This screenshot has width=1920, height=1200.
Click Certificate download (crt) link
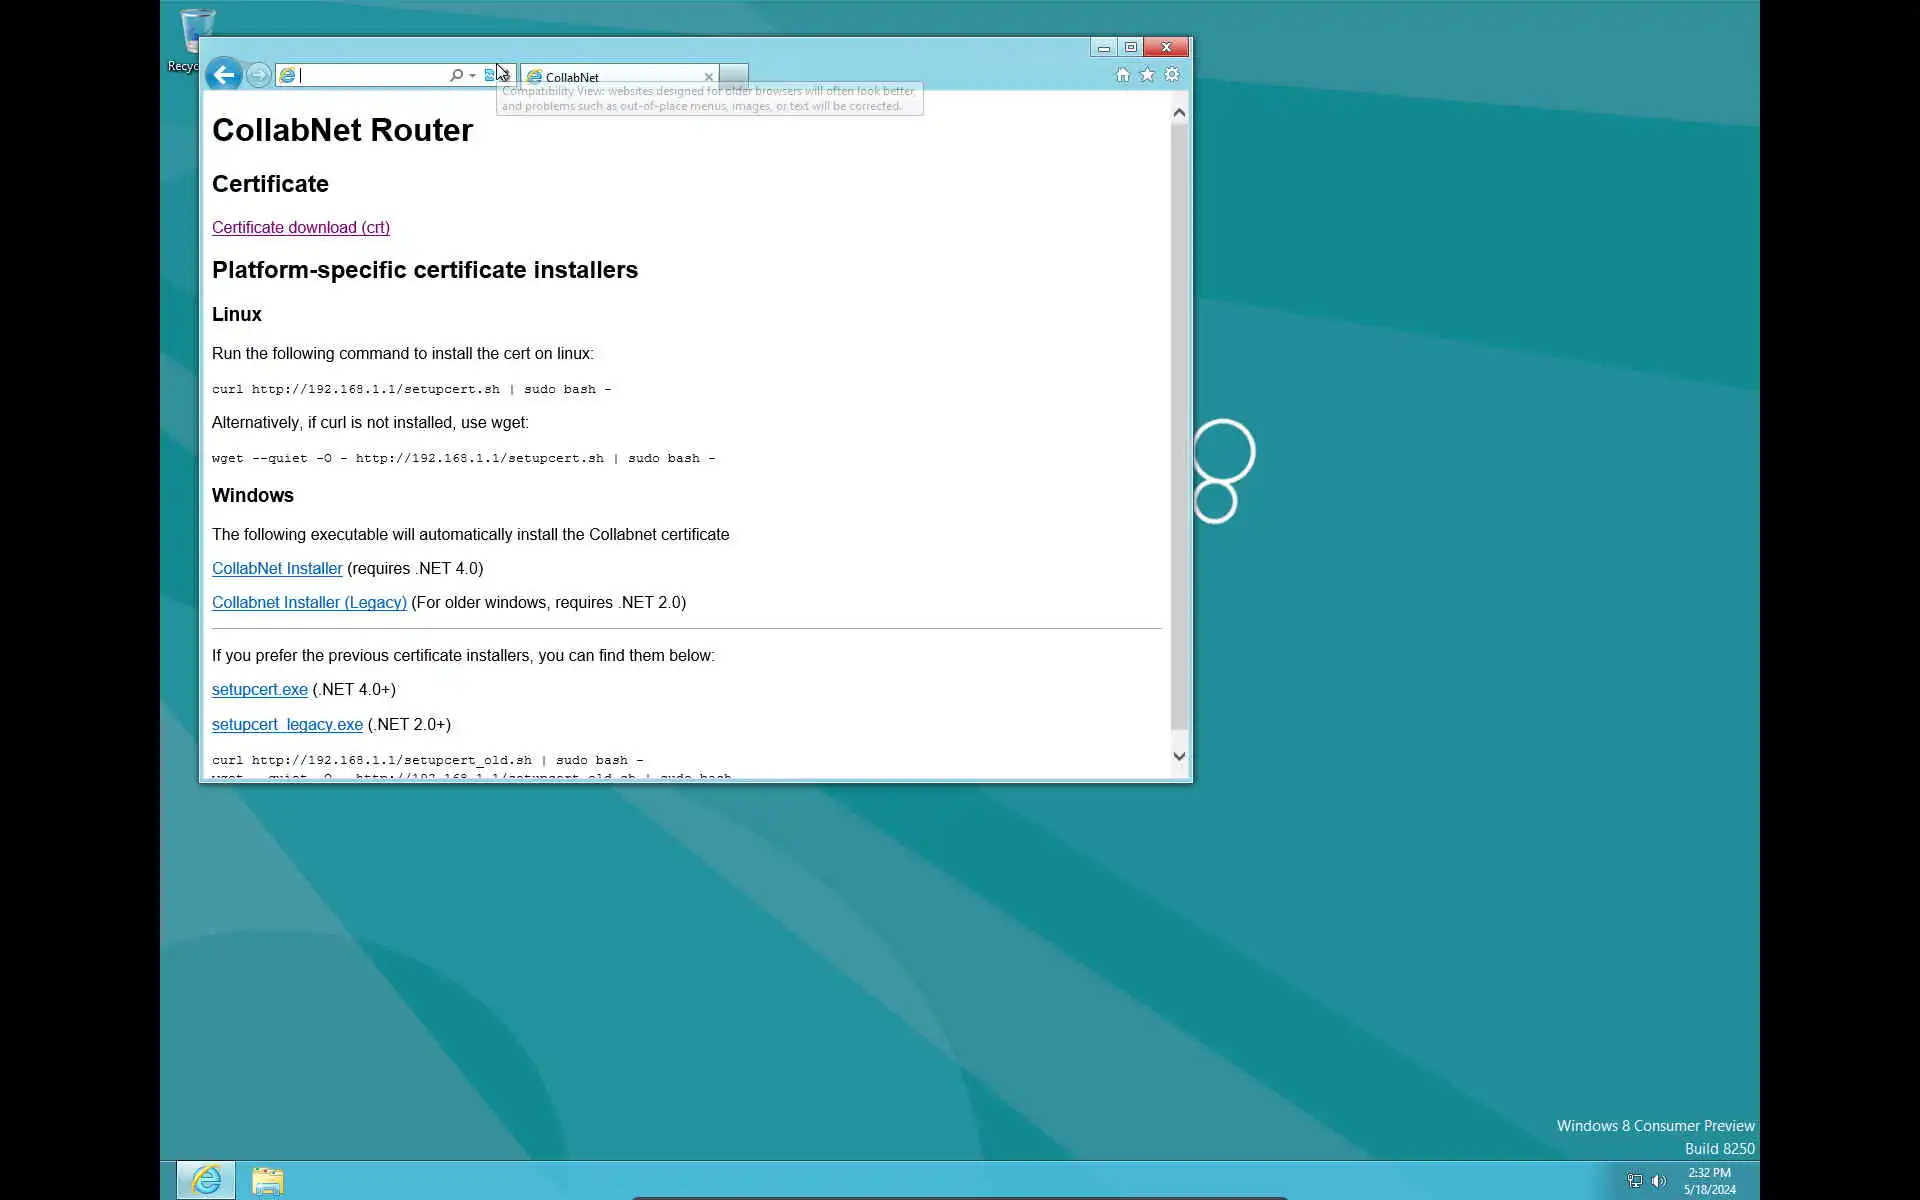[300, 228]
